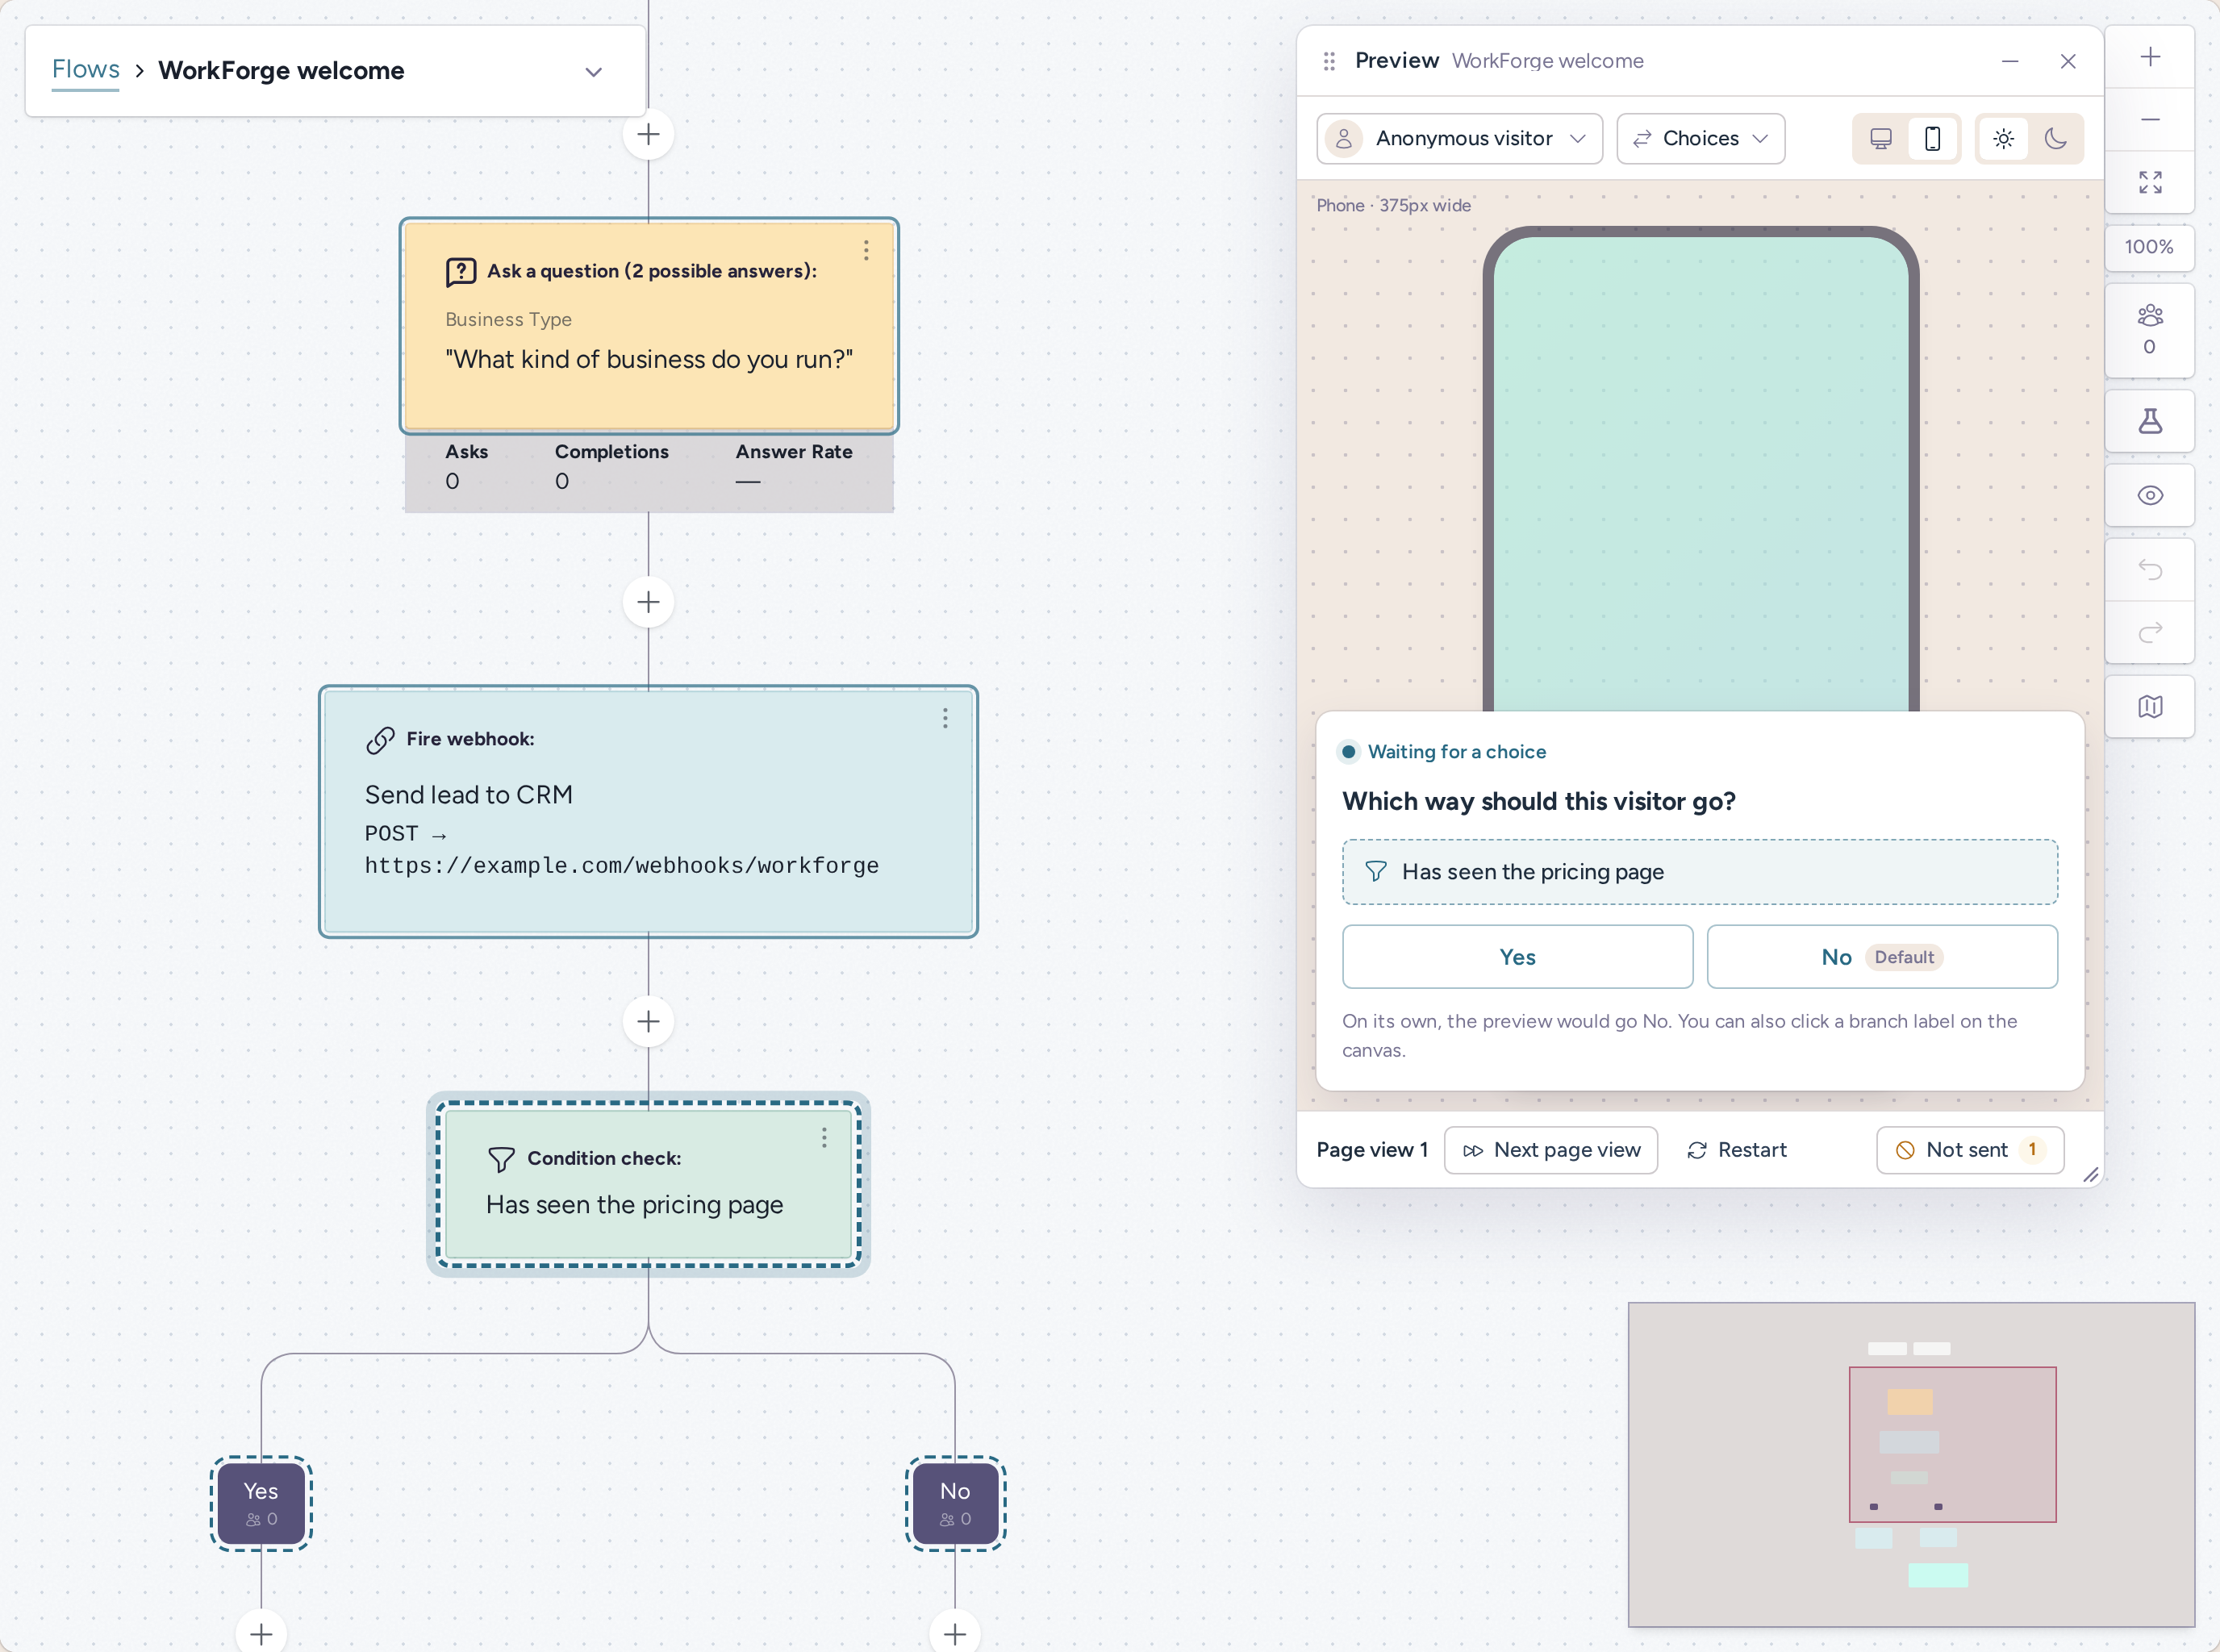Open the Not sent status

[1970, 1150]
